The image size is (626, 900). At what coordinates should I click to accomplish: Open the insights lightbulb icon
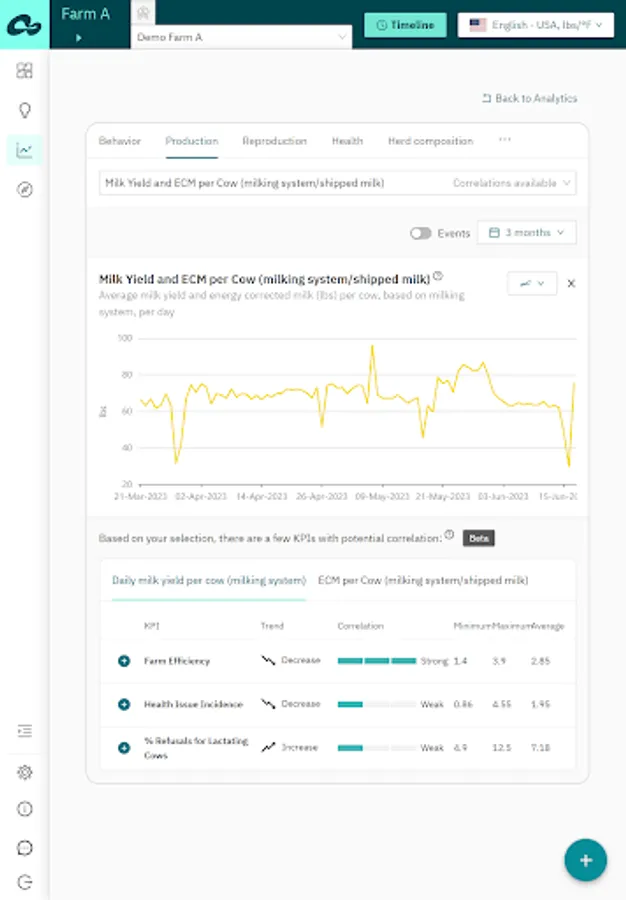(25, 110)
